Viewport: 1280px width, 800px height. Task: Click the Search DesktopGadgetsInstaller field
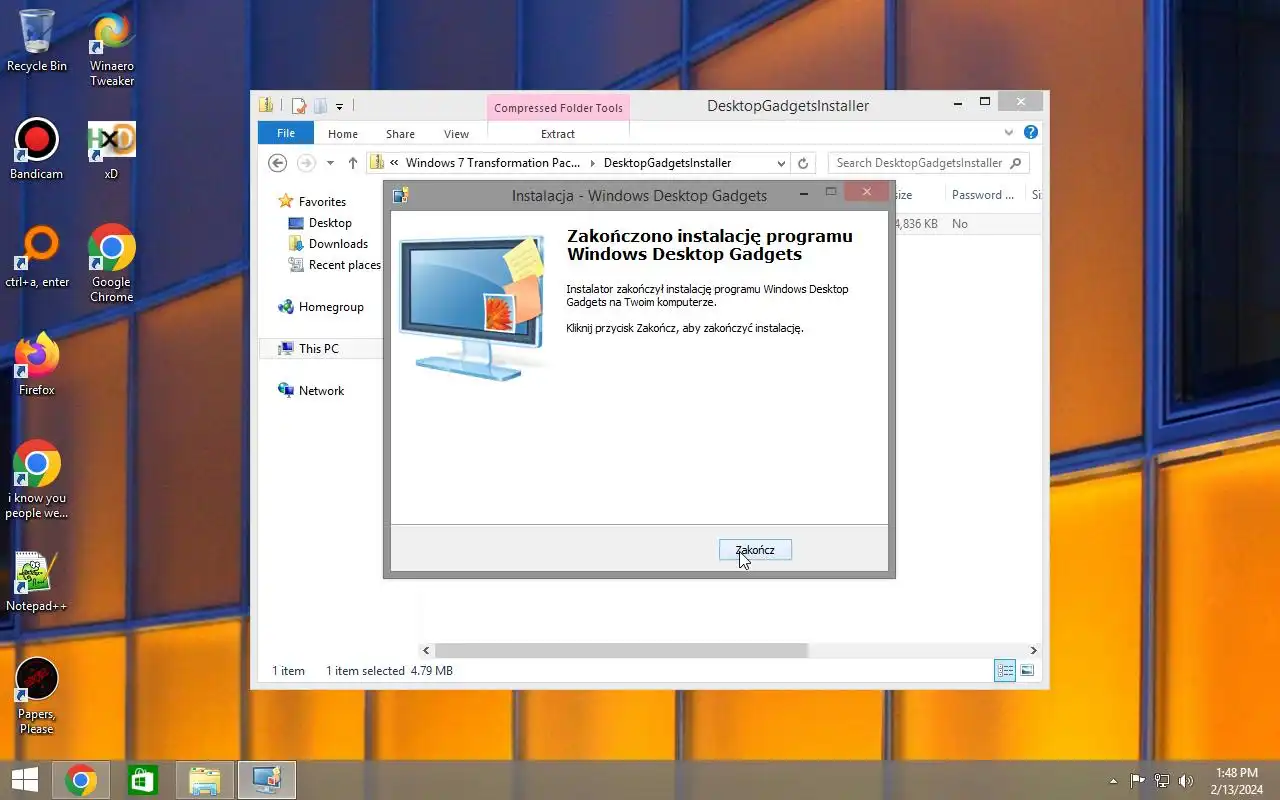click(928, 163)
